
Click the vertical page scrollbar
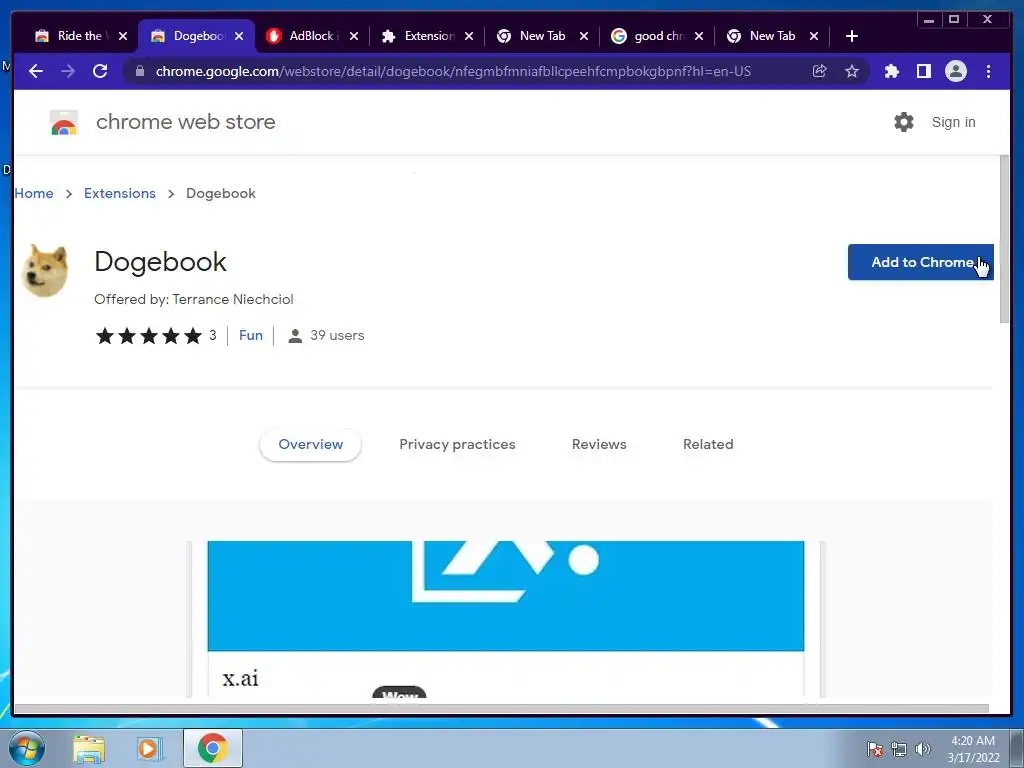coord(1004,238)
